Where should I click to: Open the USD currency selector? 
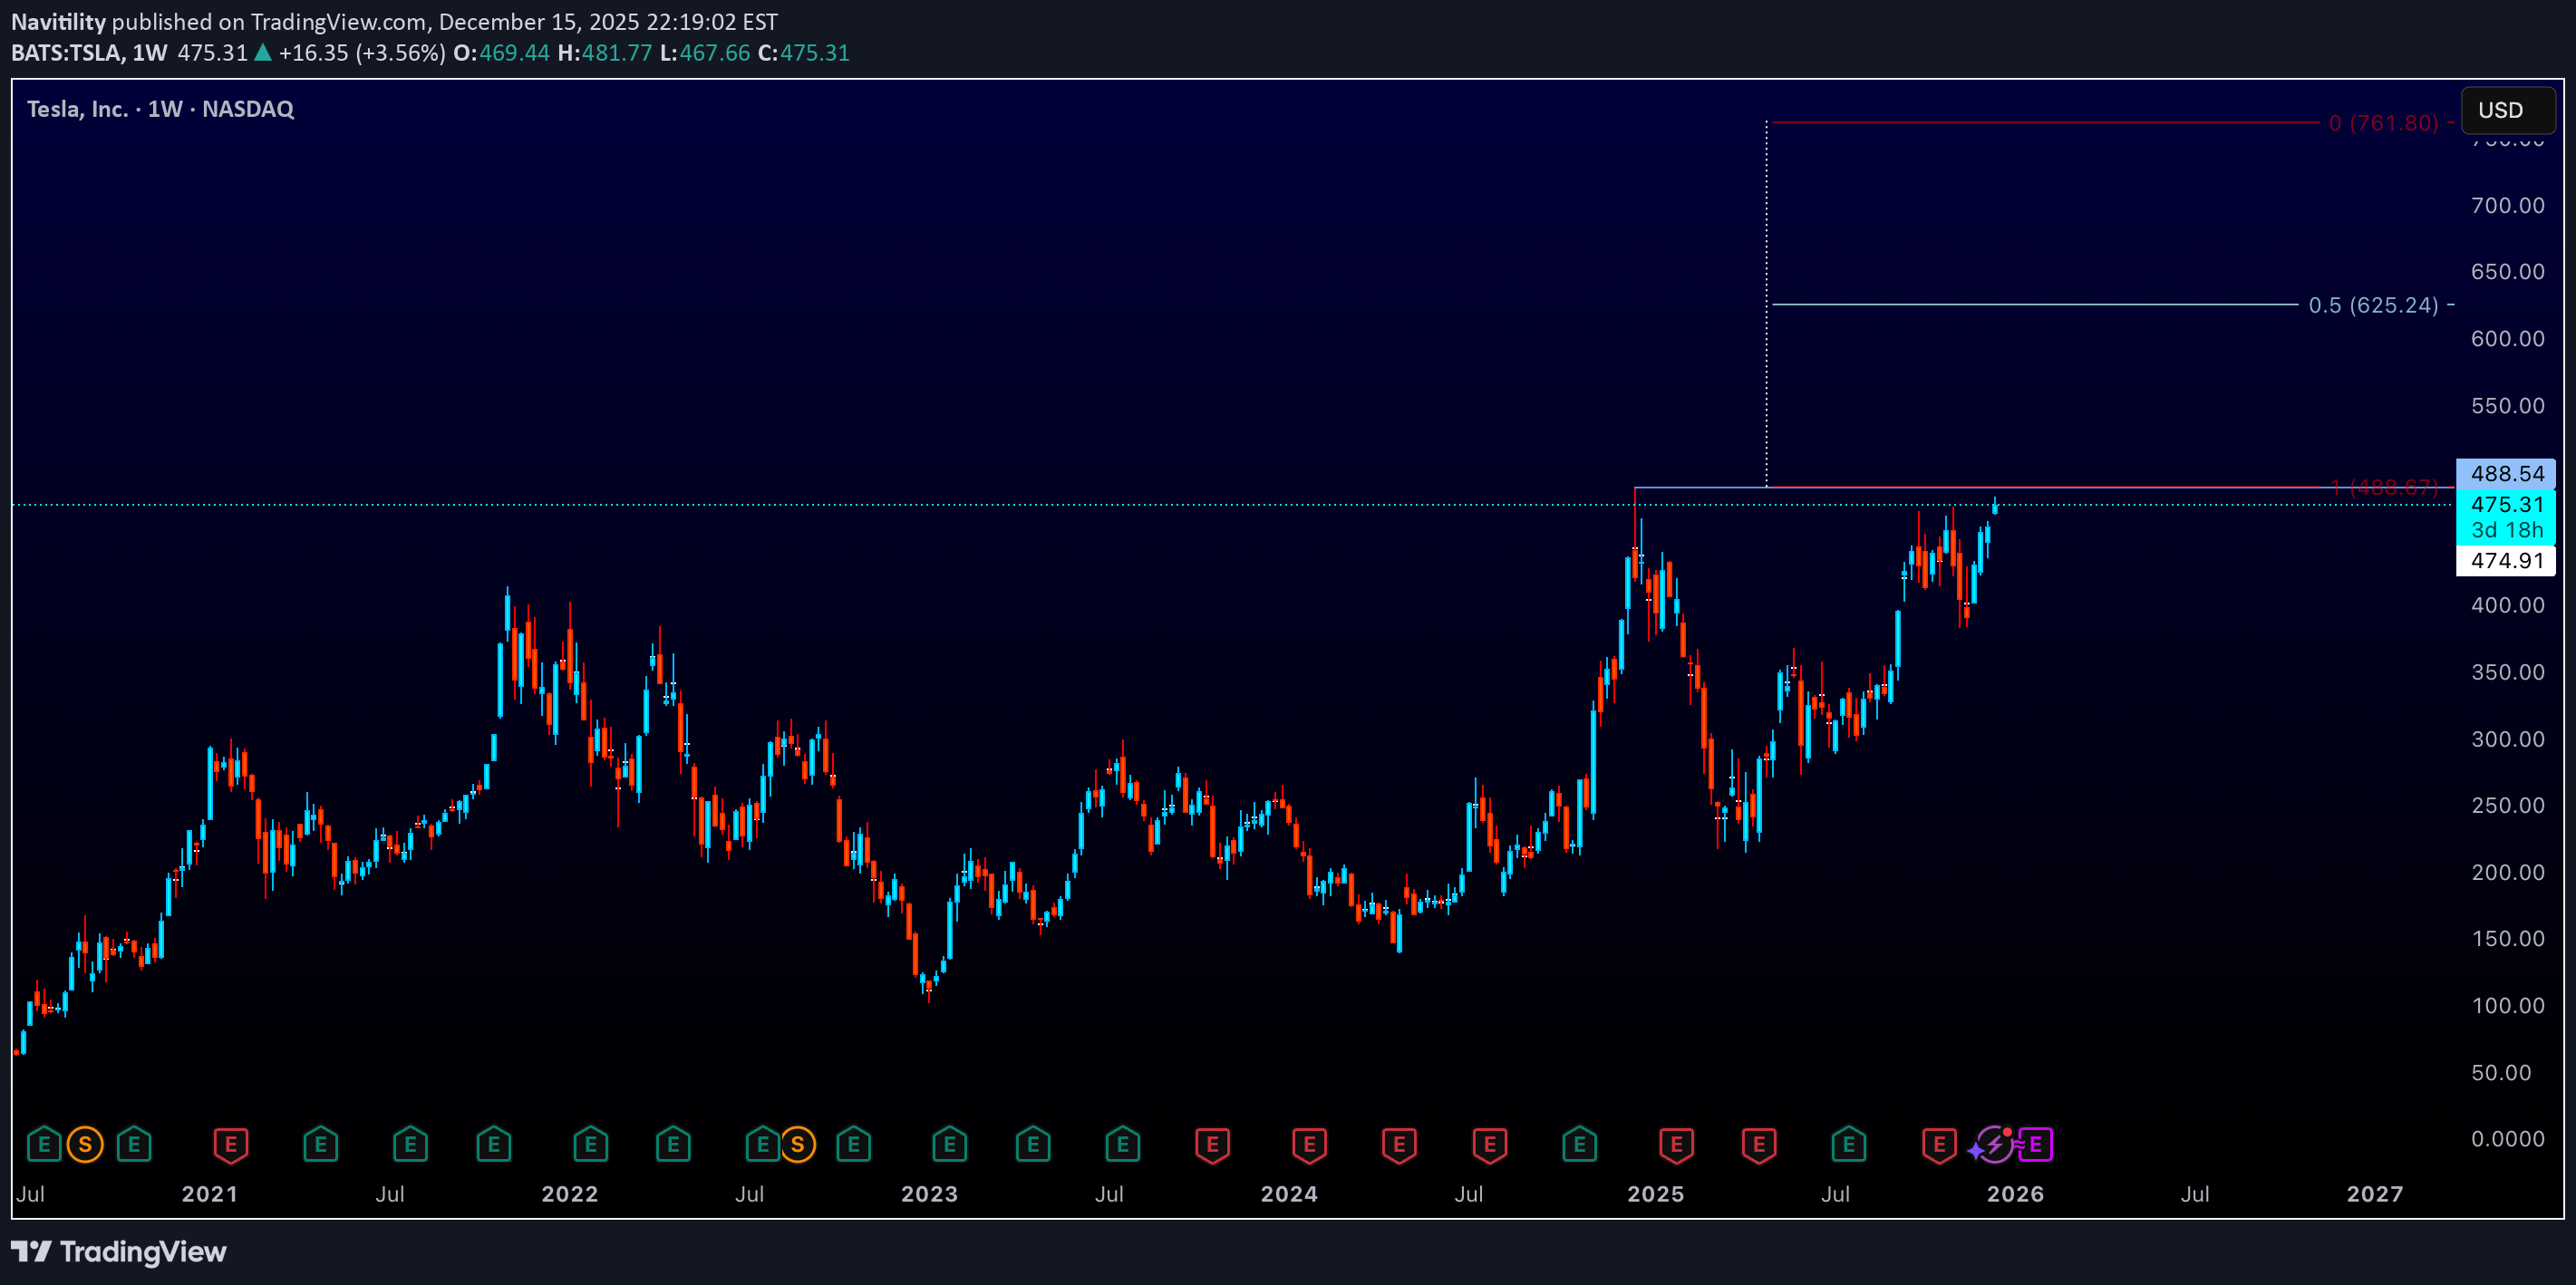(x=2506, y=110)
